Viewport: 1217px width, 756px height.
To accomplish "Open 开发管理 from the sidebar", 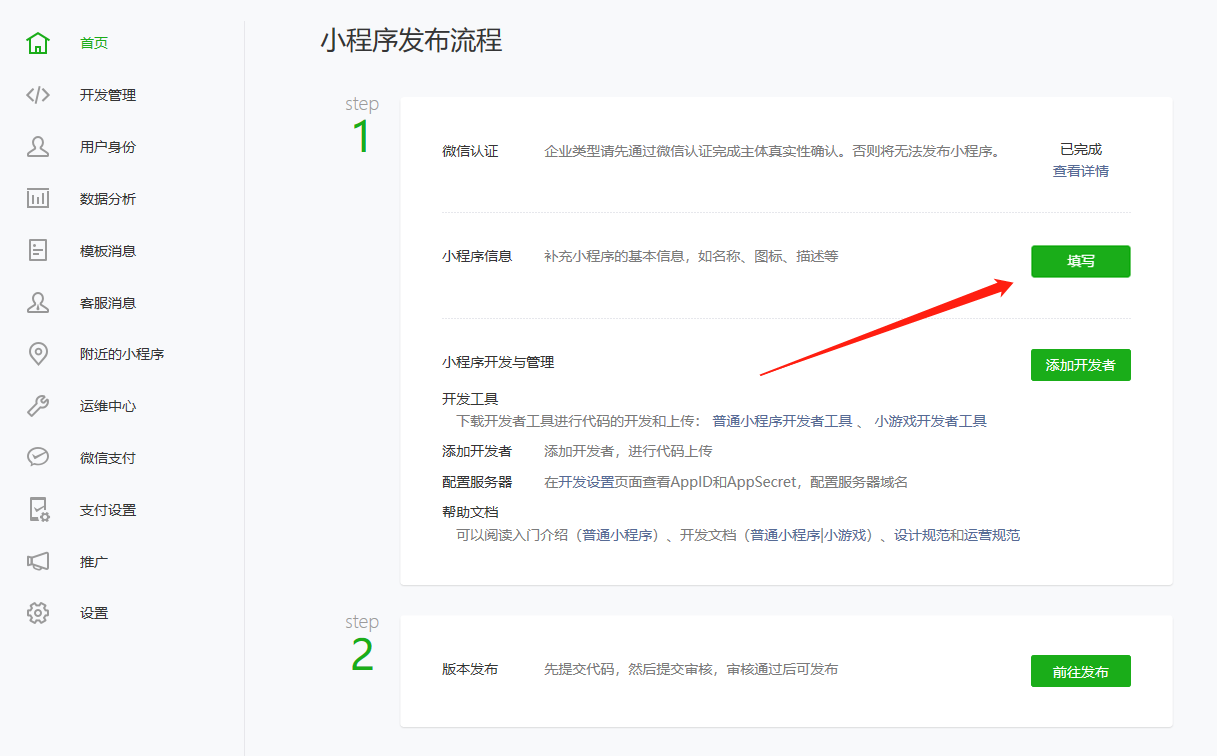I will click(38, 94).
